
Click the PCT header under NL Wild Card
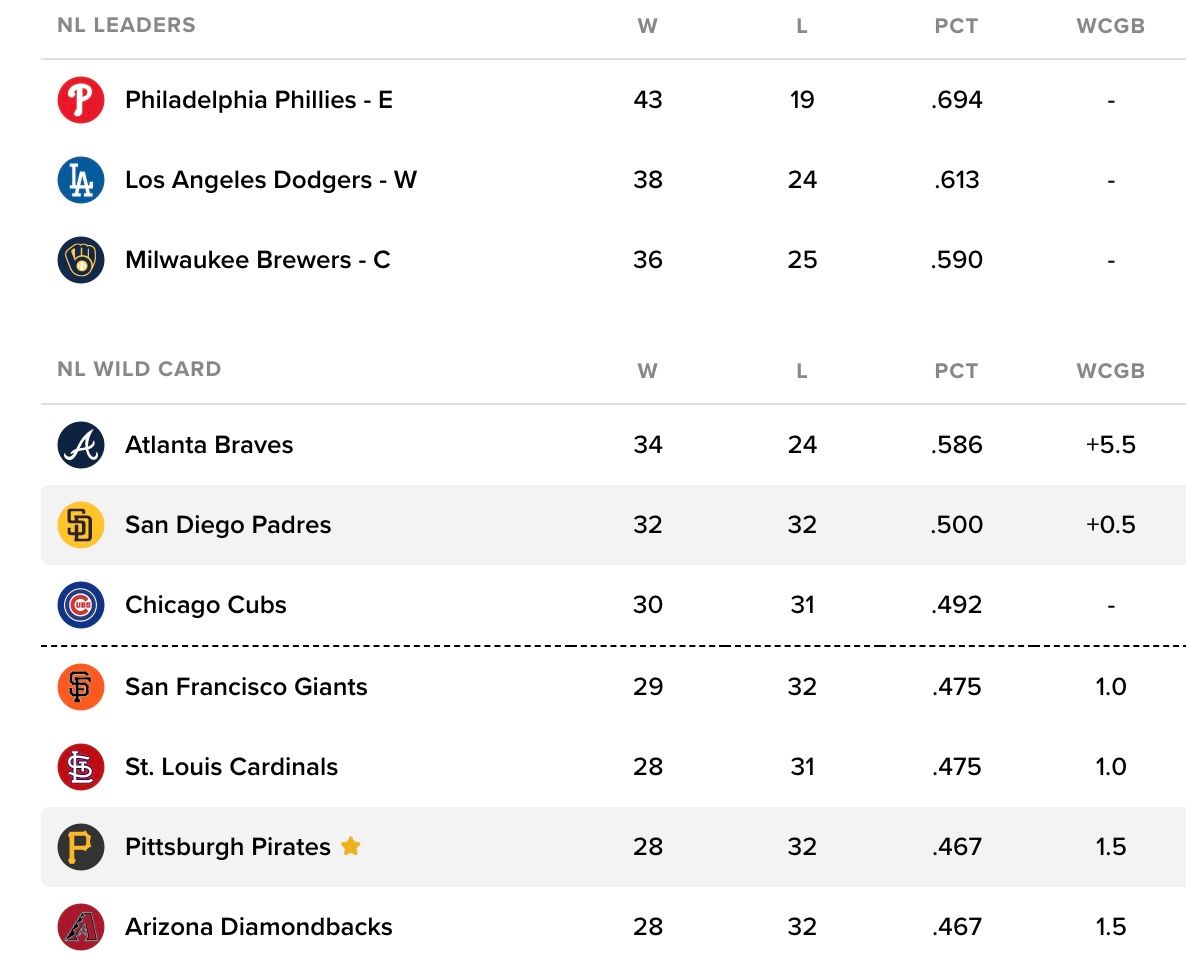point(956,371)
